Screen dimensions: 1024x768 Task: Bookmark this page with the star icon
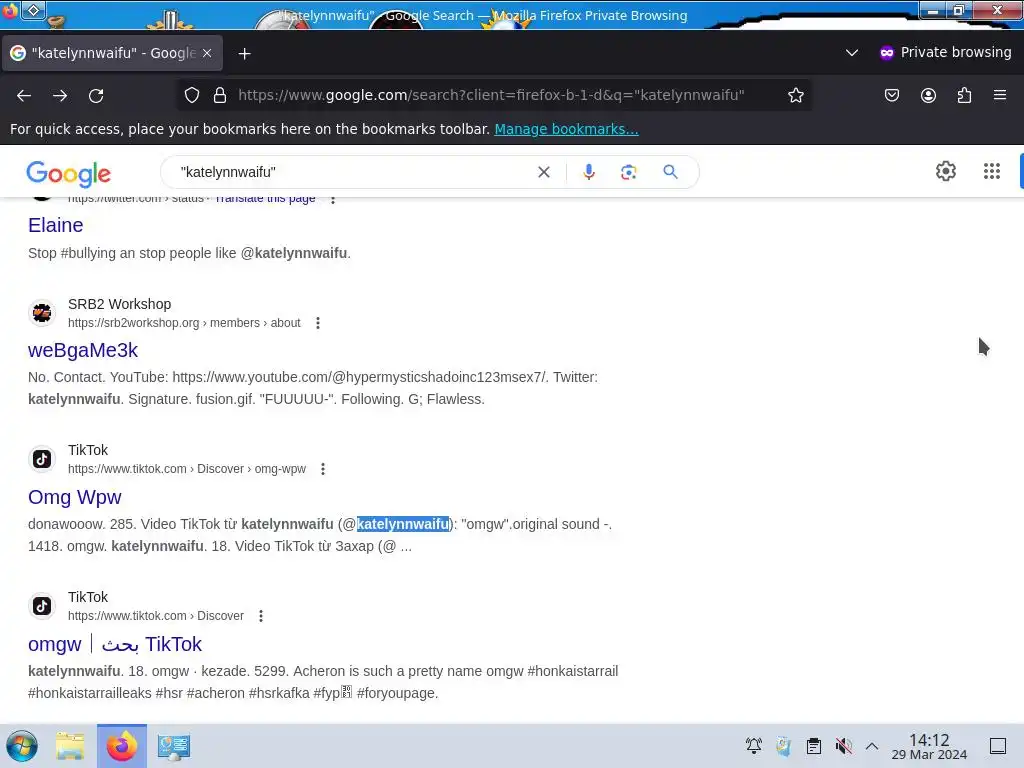pos(795,95)
